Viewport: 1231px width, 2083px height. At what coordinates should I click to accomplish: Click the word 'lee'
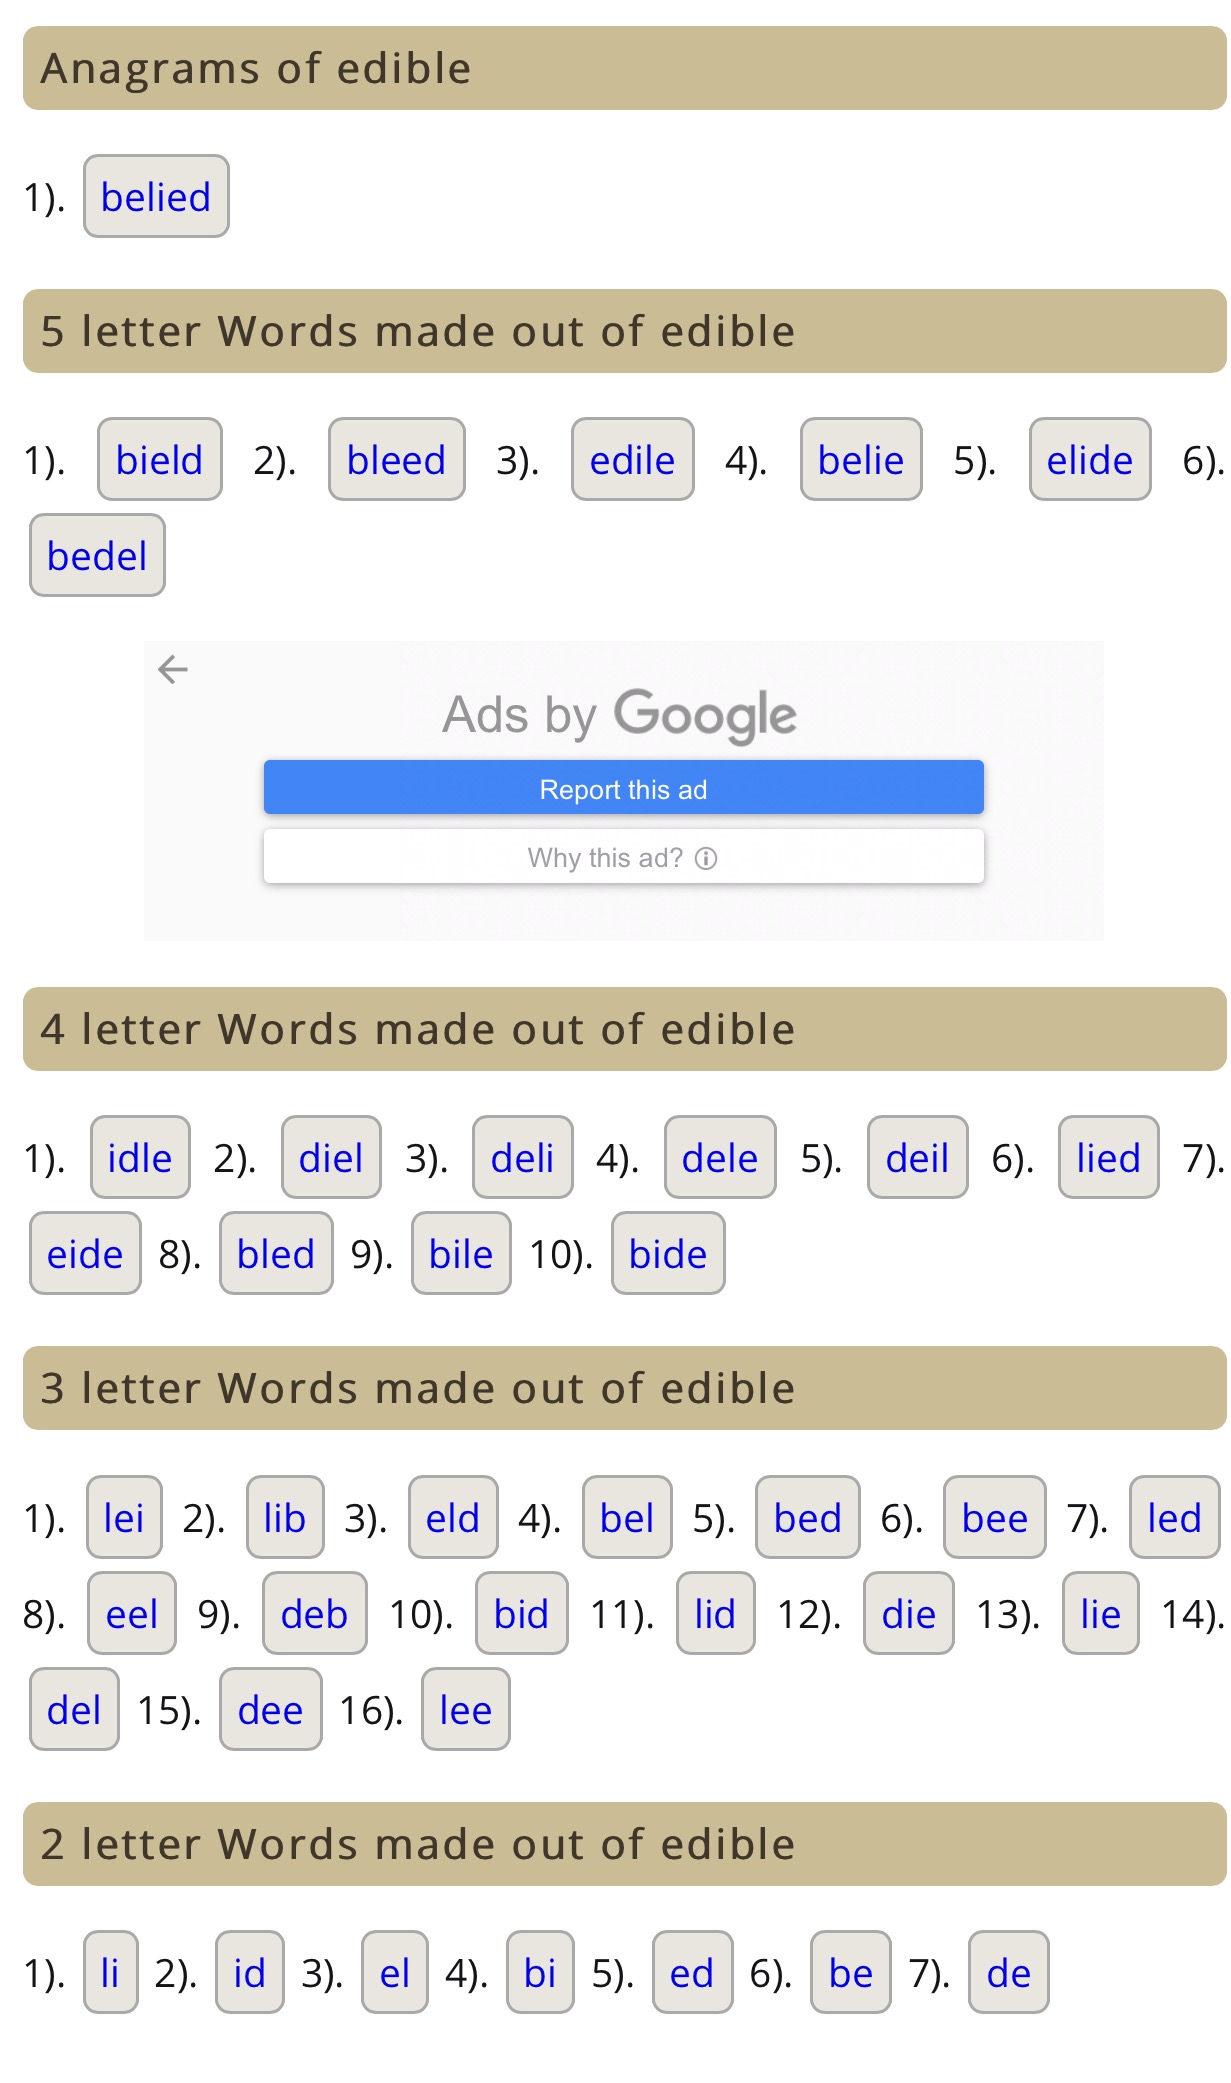click(x=466, y=1710)
